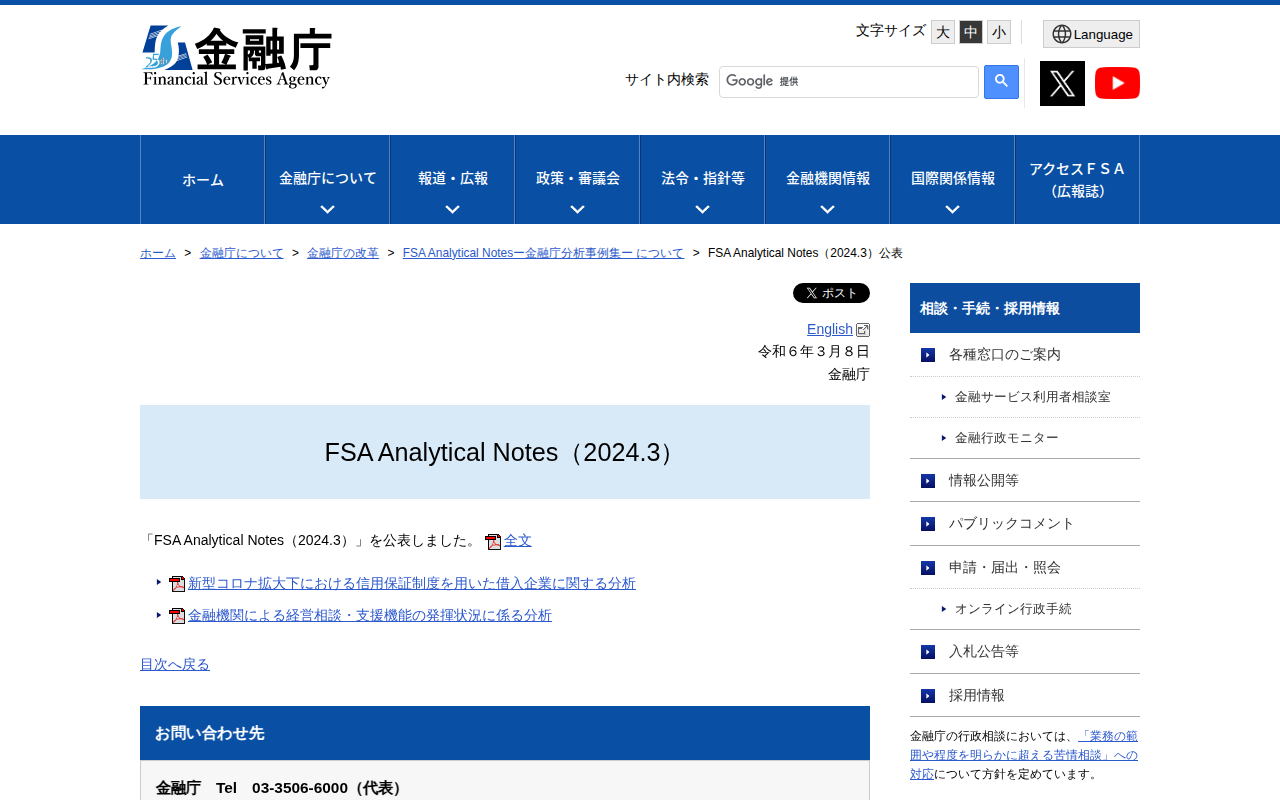Open the FSA logo home link

pos(237,57)
